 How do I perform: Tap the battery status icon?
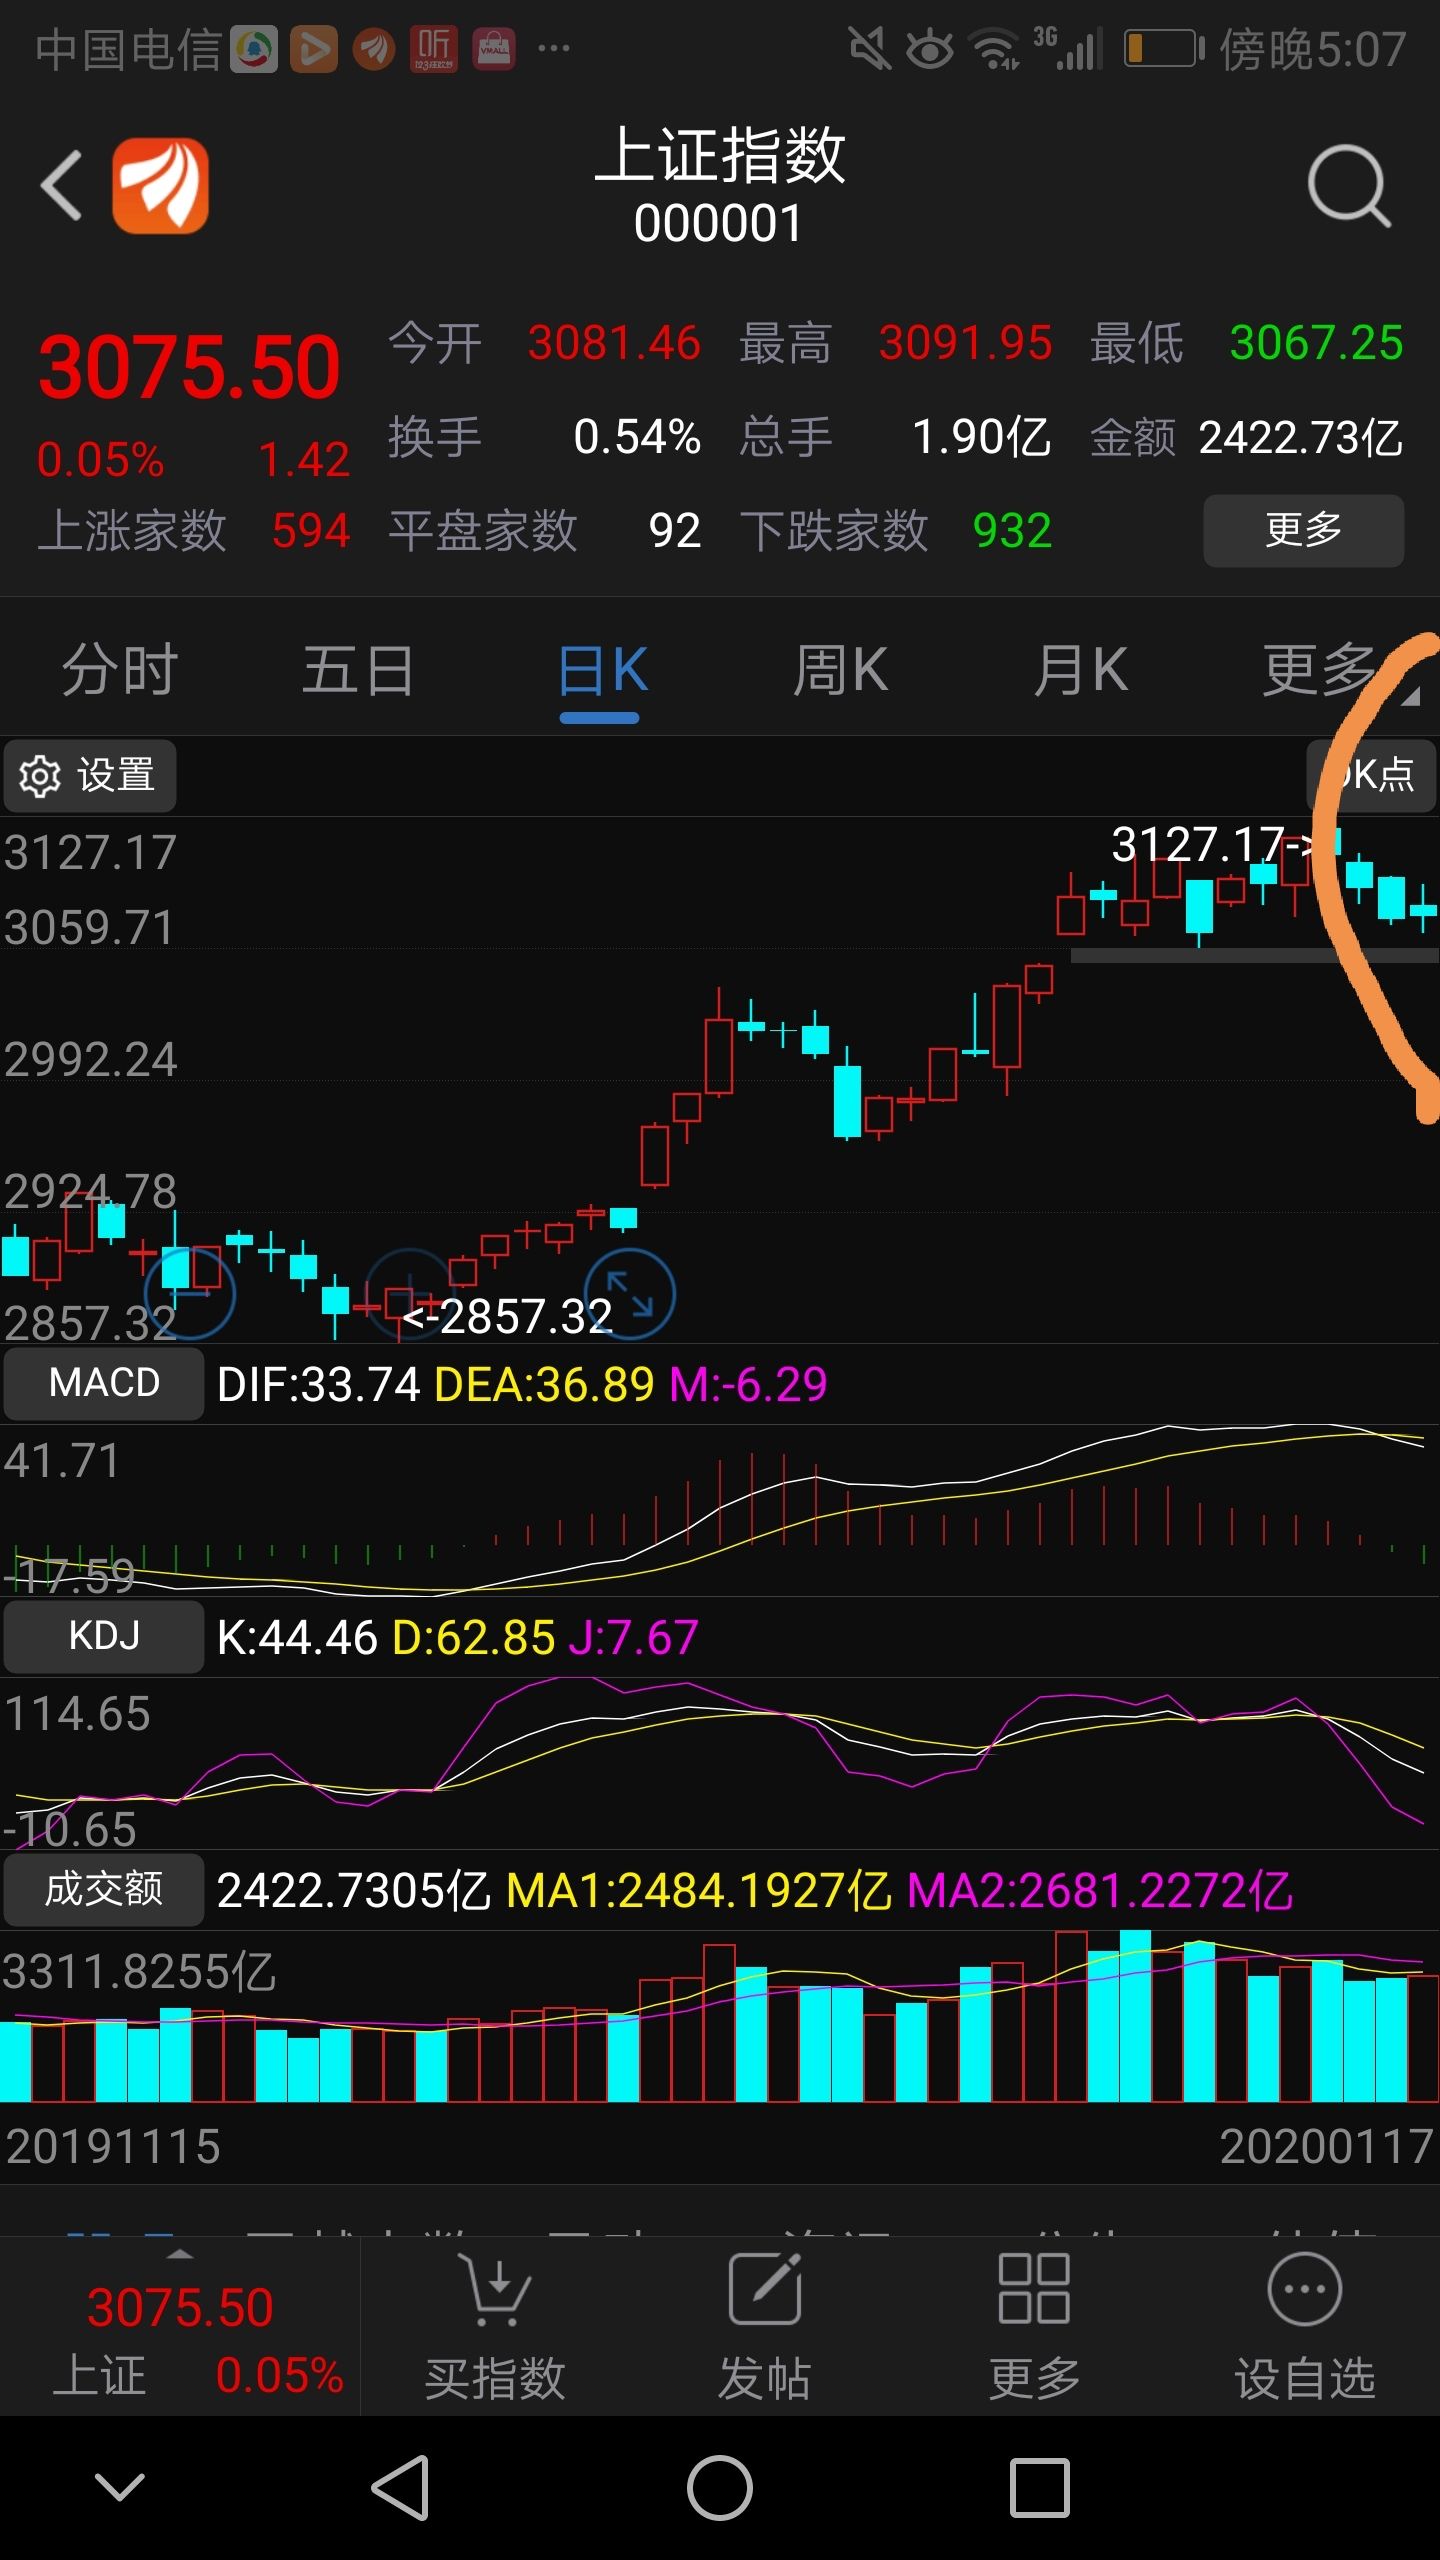point(1164,48)
